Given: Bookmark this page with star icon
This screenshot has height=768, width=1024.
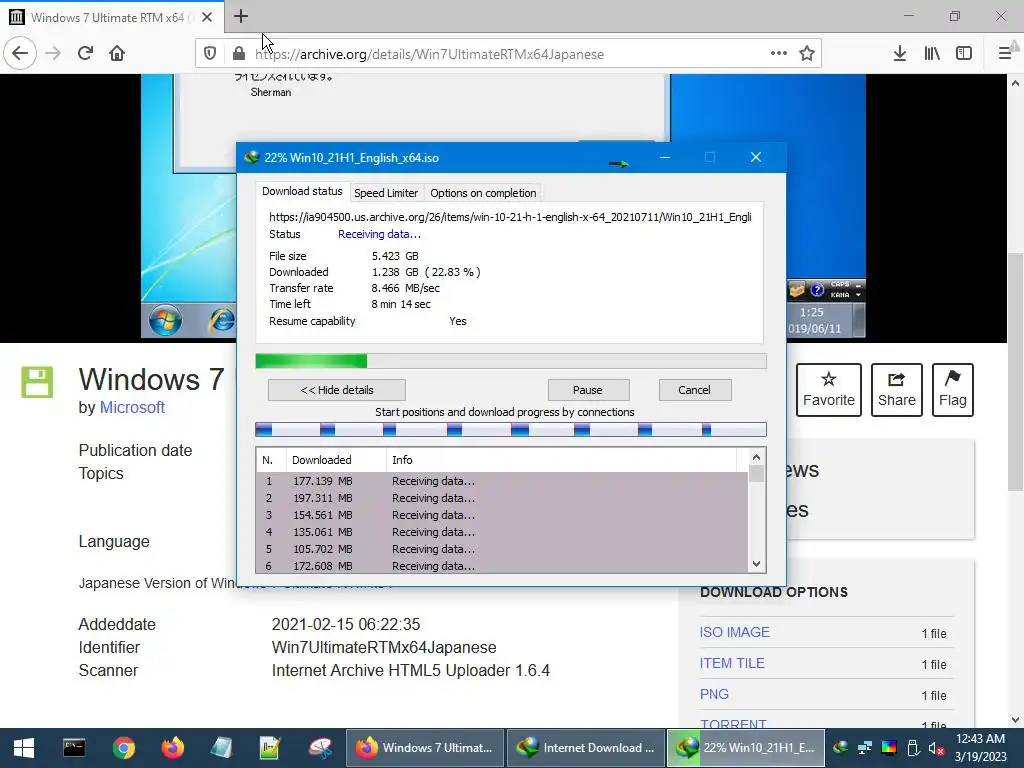Looking at the screenshot, I should tap(807, 54).
